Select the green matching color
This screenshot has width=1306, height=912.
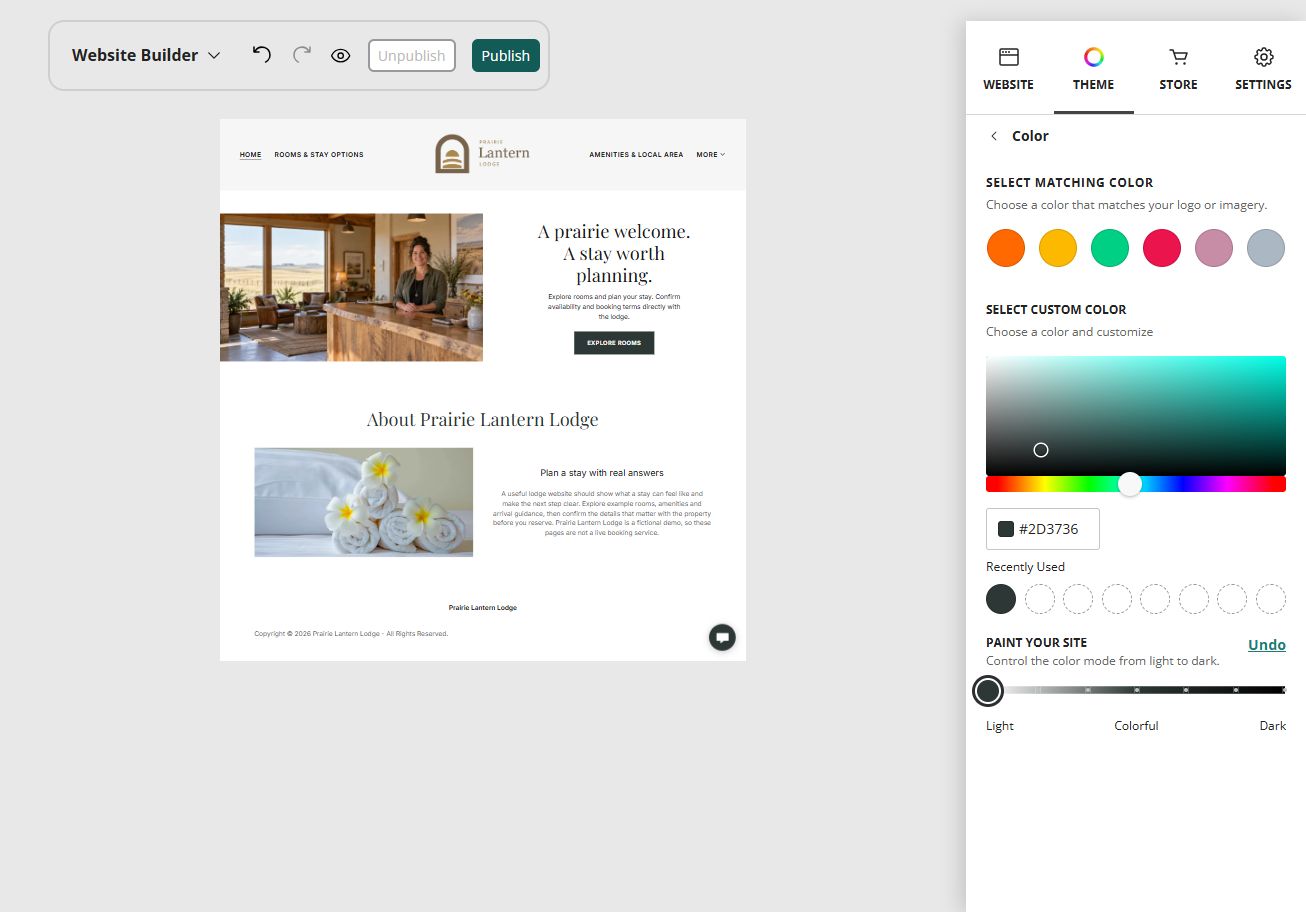(x=1110, y=248)
